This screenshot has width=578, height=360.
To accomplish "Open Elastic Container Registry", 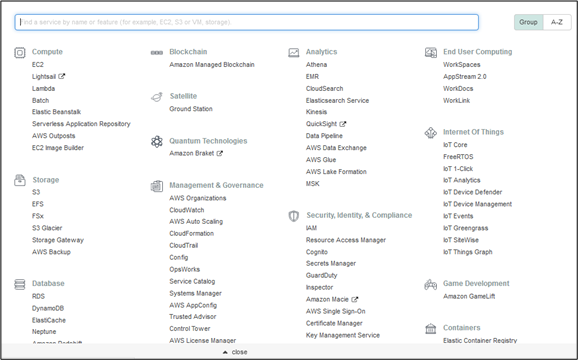I will click(480, 340).
